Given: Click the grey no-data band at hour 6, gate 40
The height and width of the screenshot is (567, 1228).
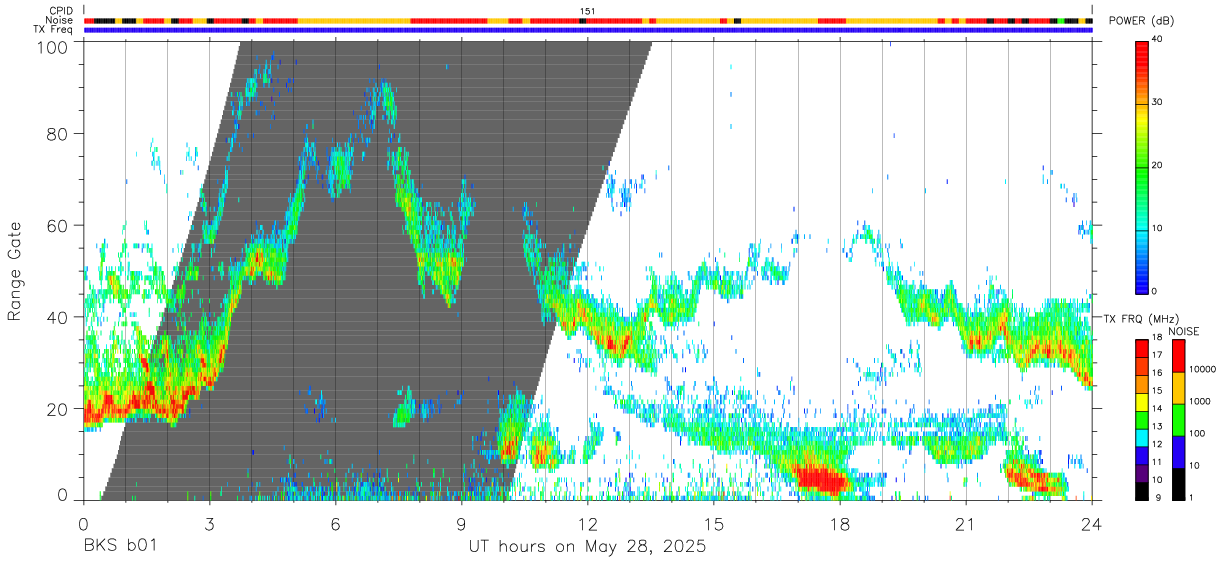Looking at the screenshot, I should tap(335, 317).
